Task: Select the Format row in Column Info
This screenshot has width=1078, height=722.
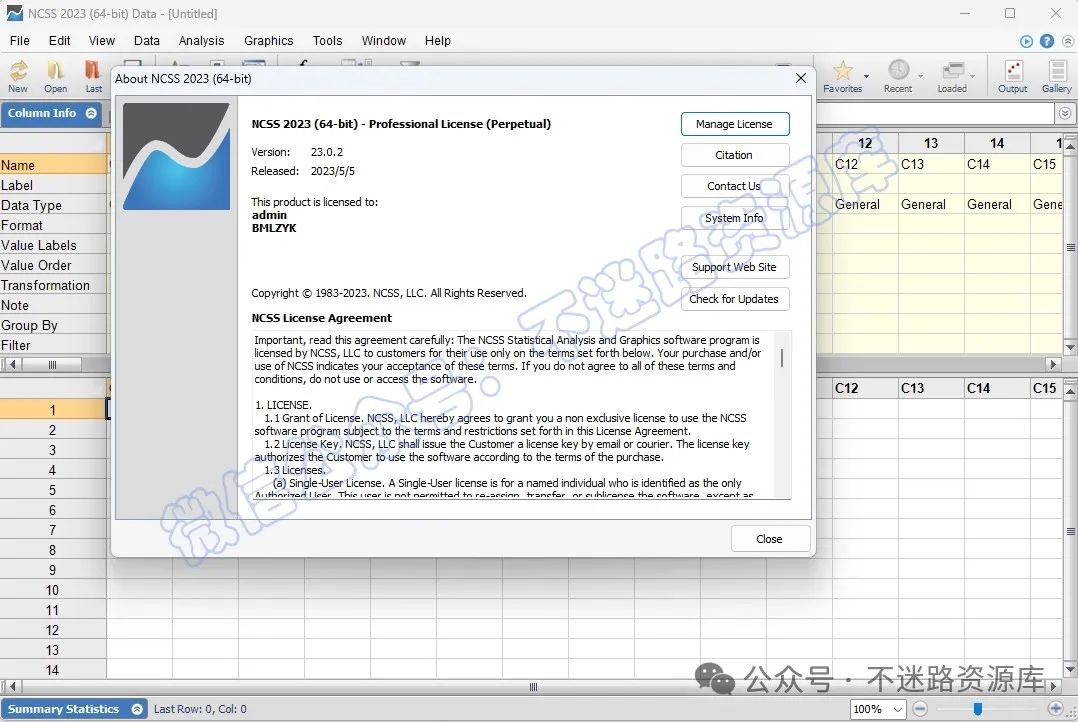Action: point(54,225)
